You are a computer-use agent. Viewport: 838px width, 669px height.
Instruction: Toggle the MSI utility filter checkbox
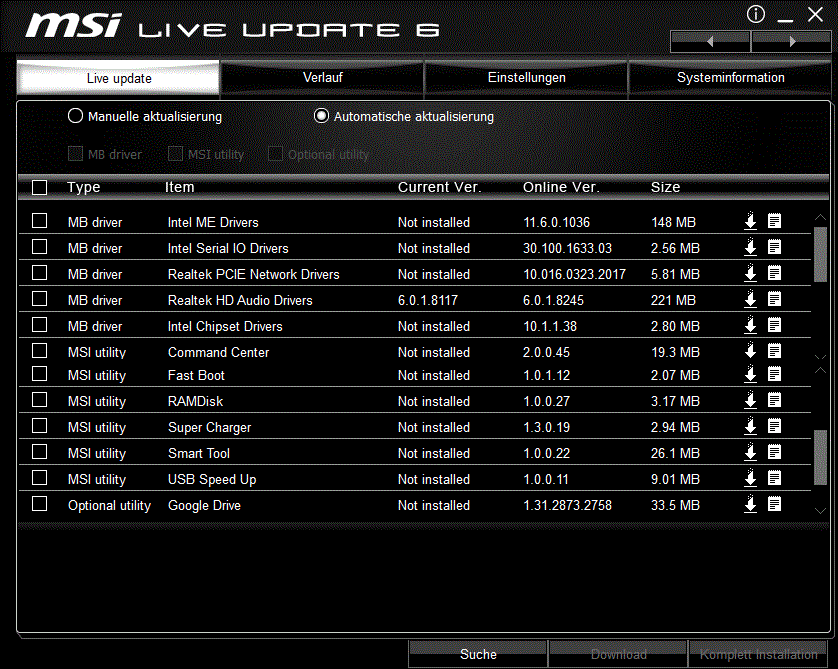[x=175, y=154]
